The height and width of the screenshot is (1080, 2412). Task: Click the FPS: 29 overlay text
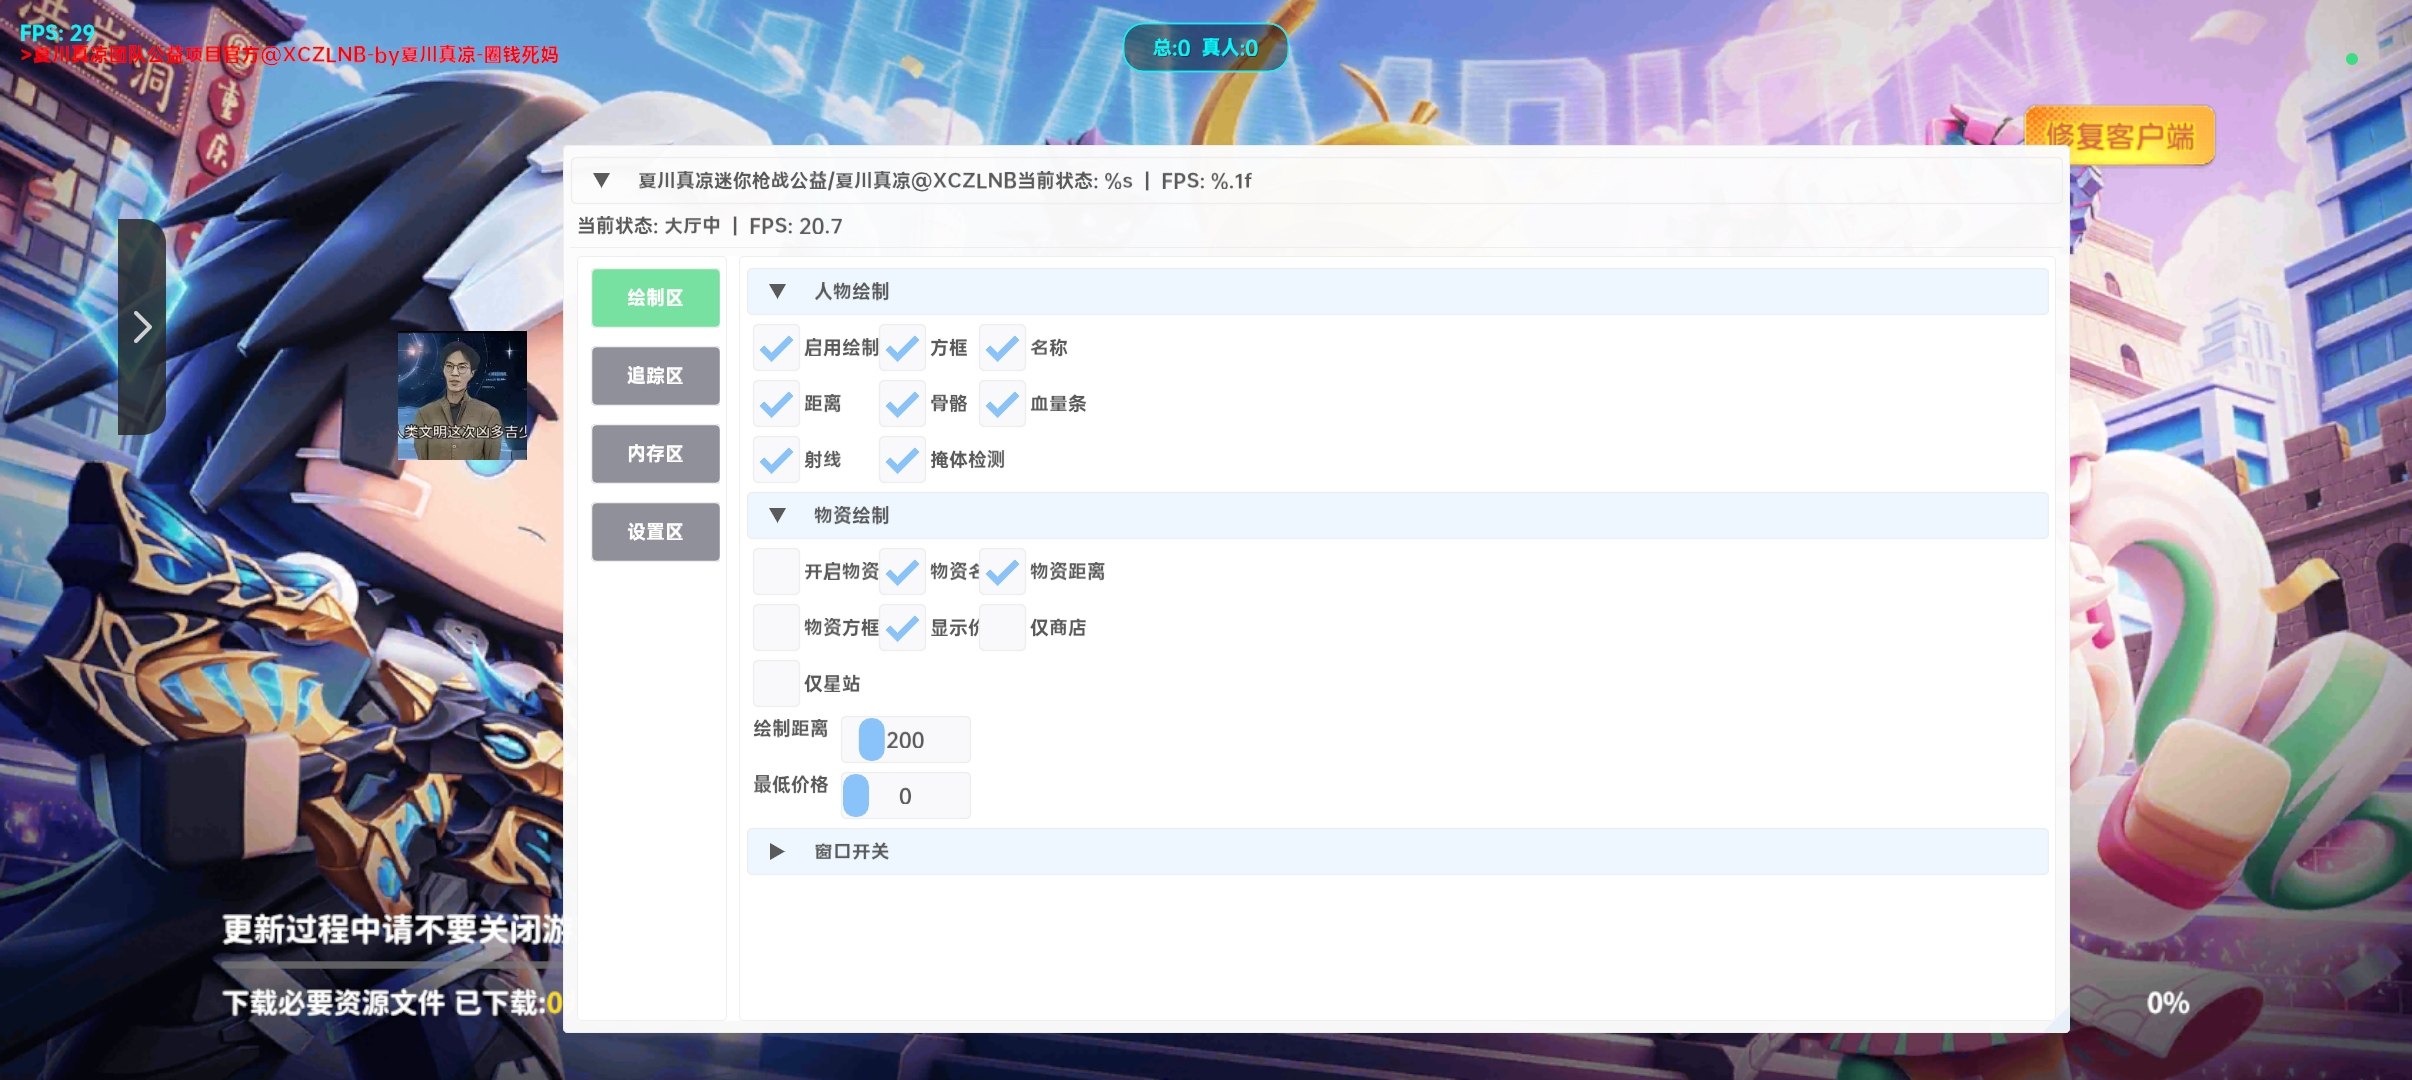[57, 32]
